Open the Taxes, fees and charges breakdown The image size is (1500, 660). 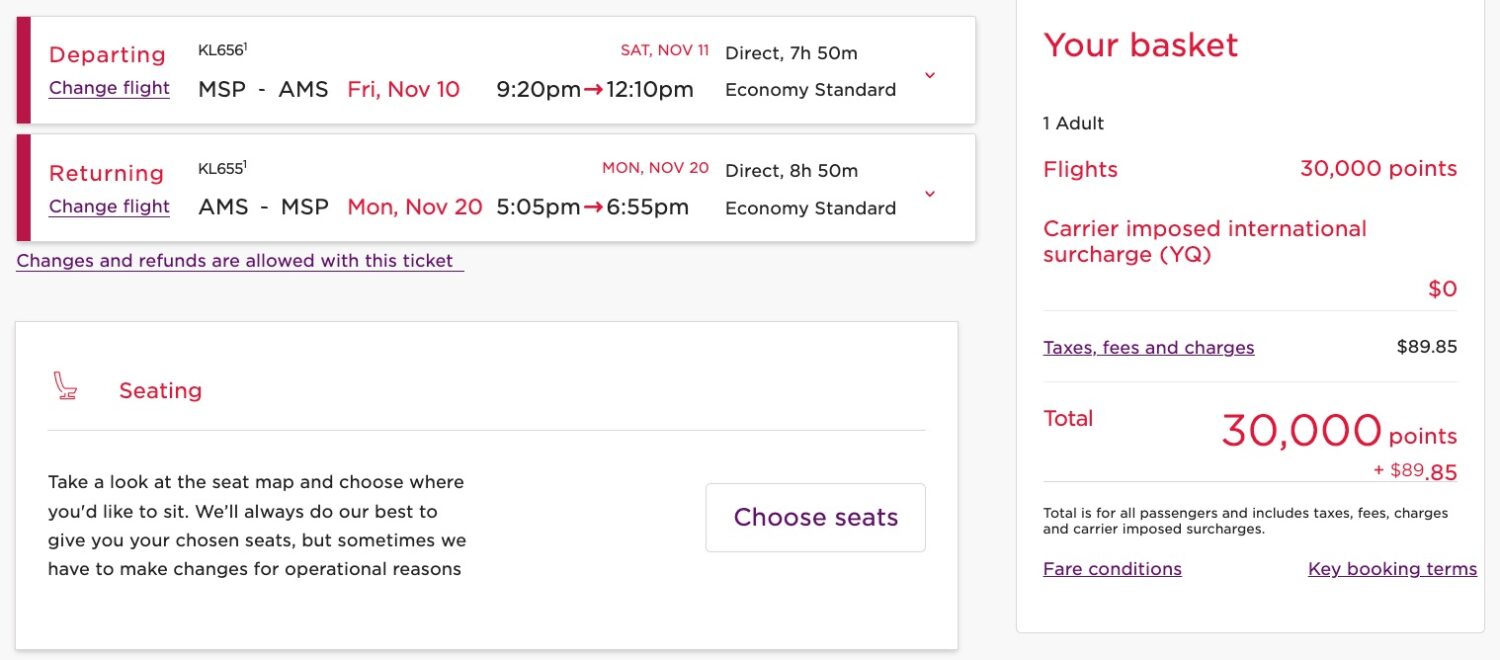pos(1148,346)
